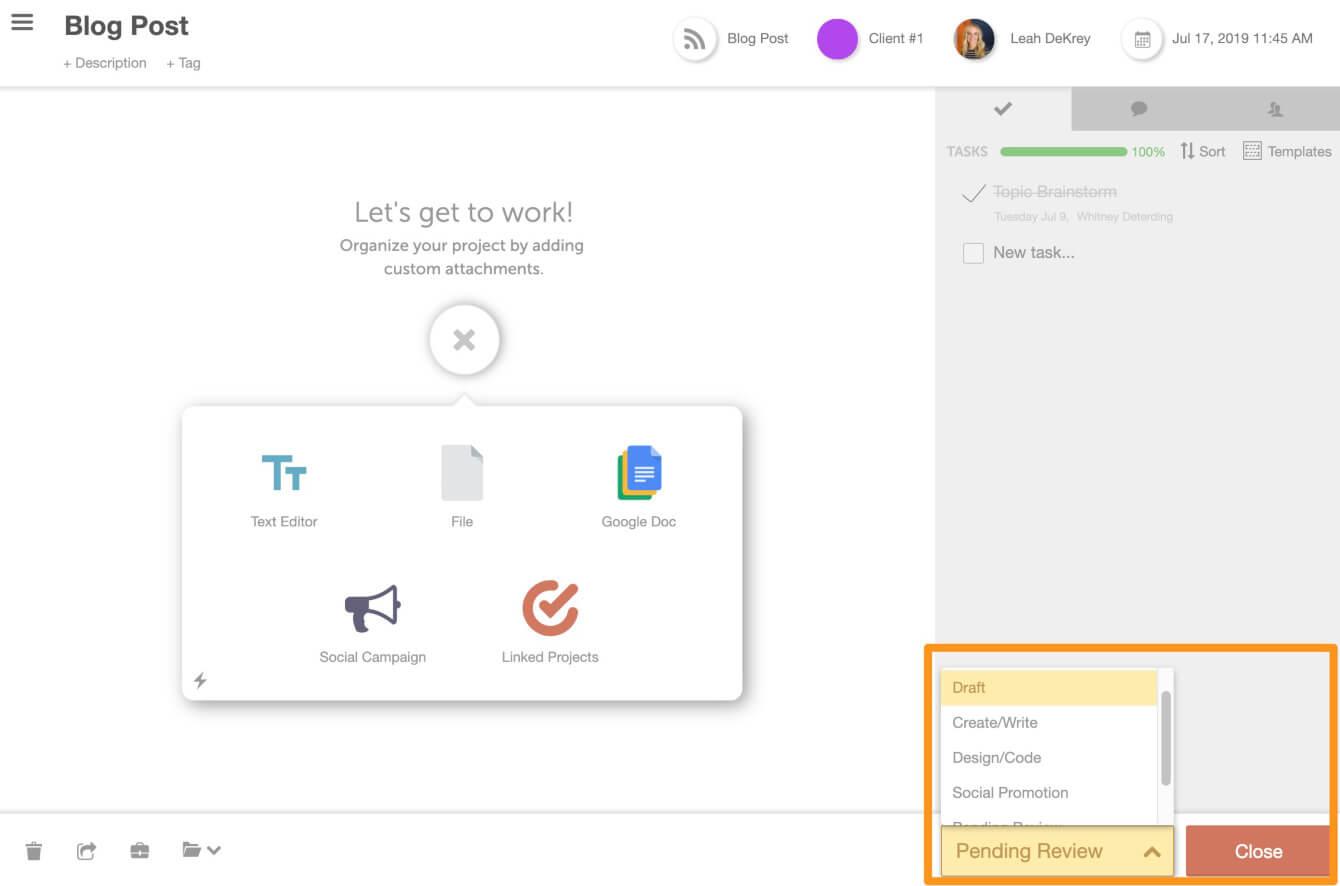Uncheck the Topic Brainstorm task
The image size is (1340, 886).
pyautogui.click(x=973, y=193)
